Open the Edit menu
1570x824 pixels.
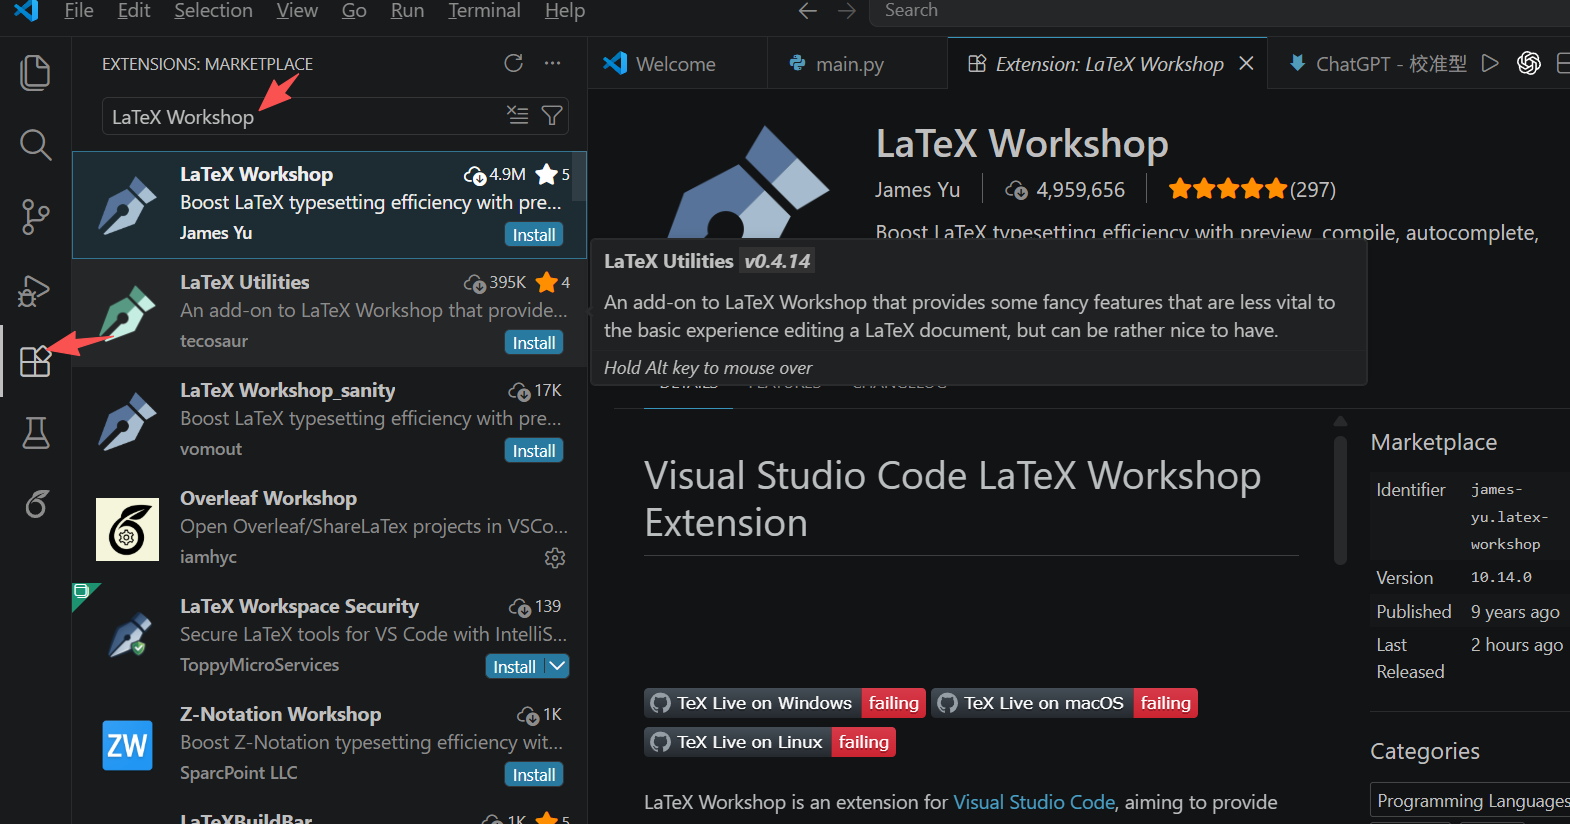tap(134, 11)
